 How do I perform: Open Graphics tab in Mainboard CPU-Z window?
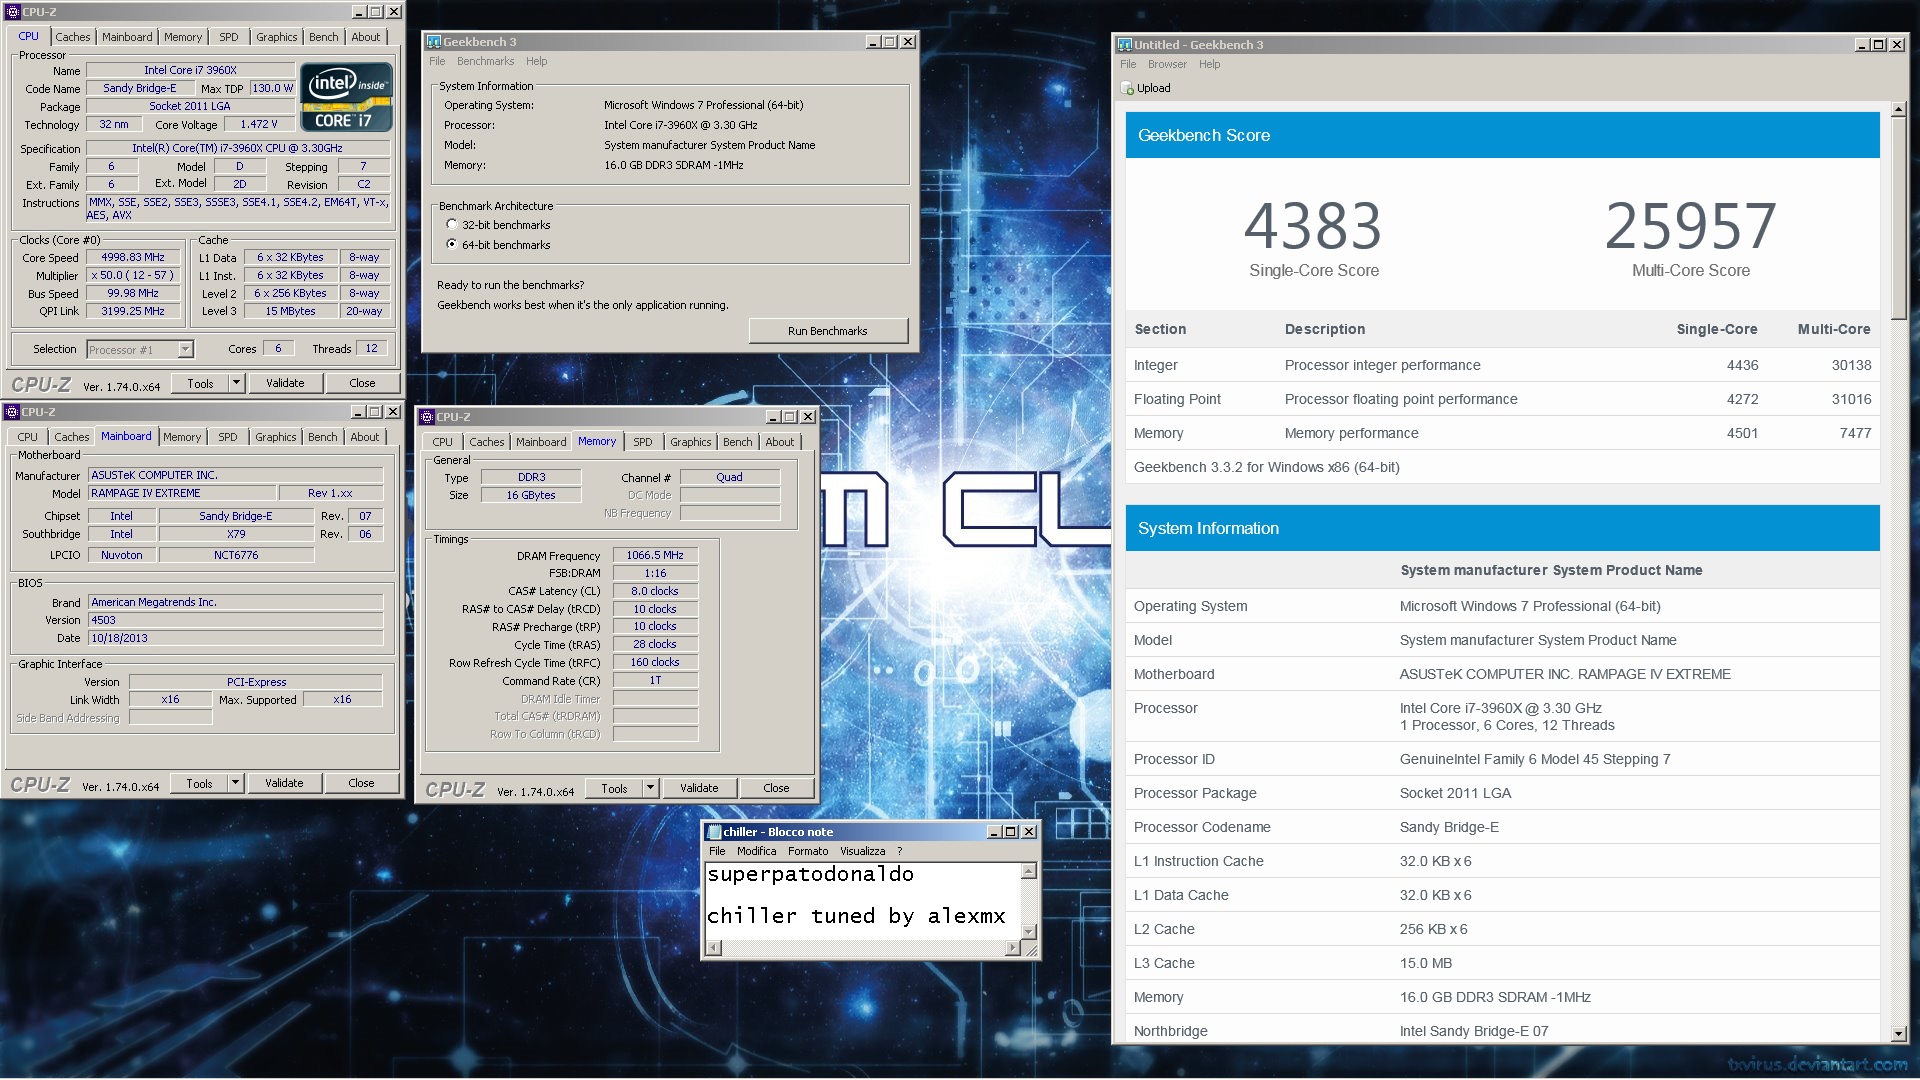276,437
